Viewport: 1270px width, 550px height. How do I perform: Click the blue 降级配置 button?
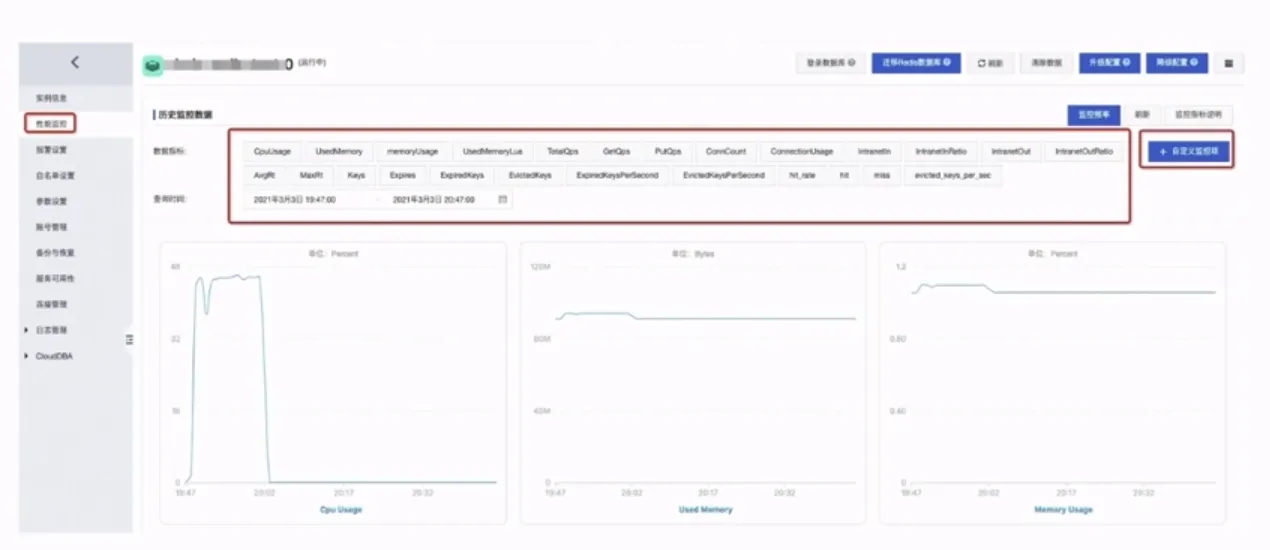point(1177,63)
